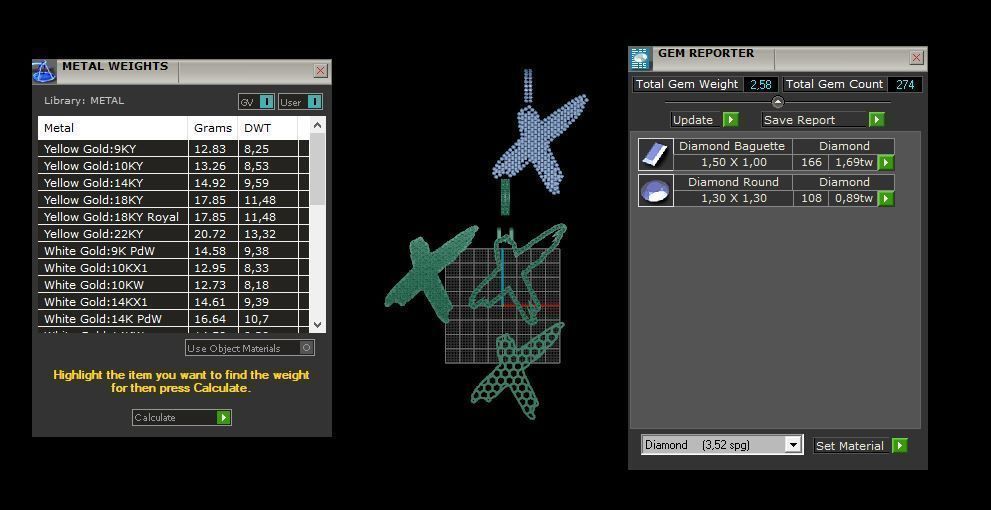
Task: Click the Metal column header
Action: [112, 128]
